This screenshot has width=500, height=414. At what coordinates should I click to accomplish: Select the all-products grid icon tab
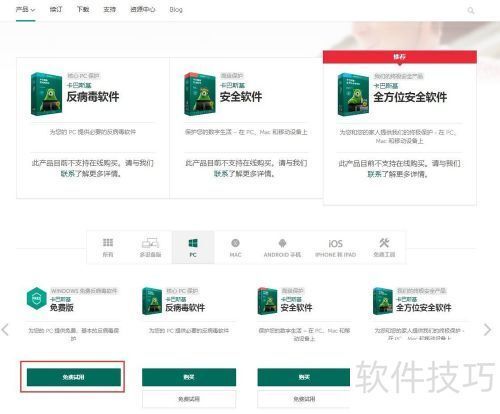[108, 247]
